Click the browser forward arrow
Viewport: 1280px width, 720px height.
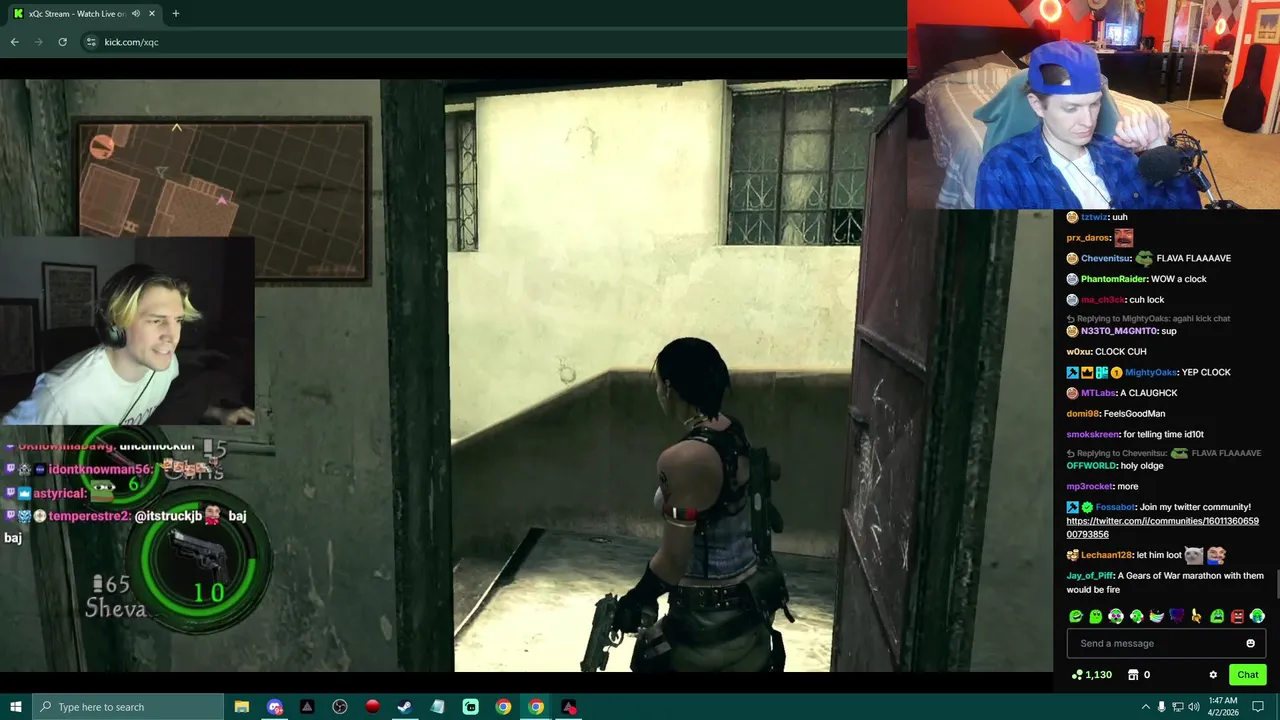tap(38, 42)
